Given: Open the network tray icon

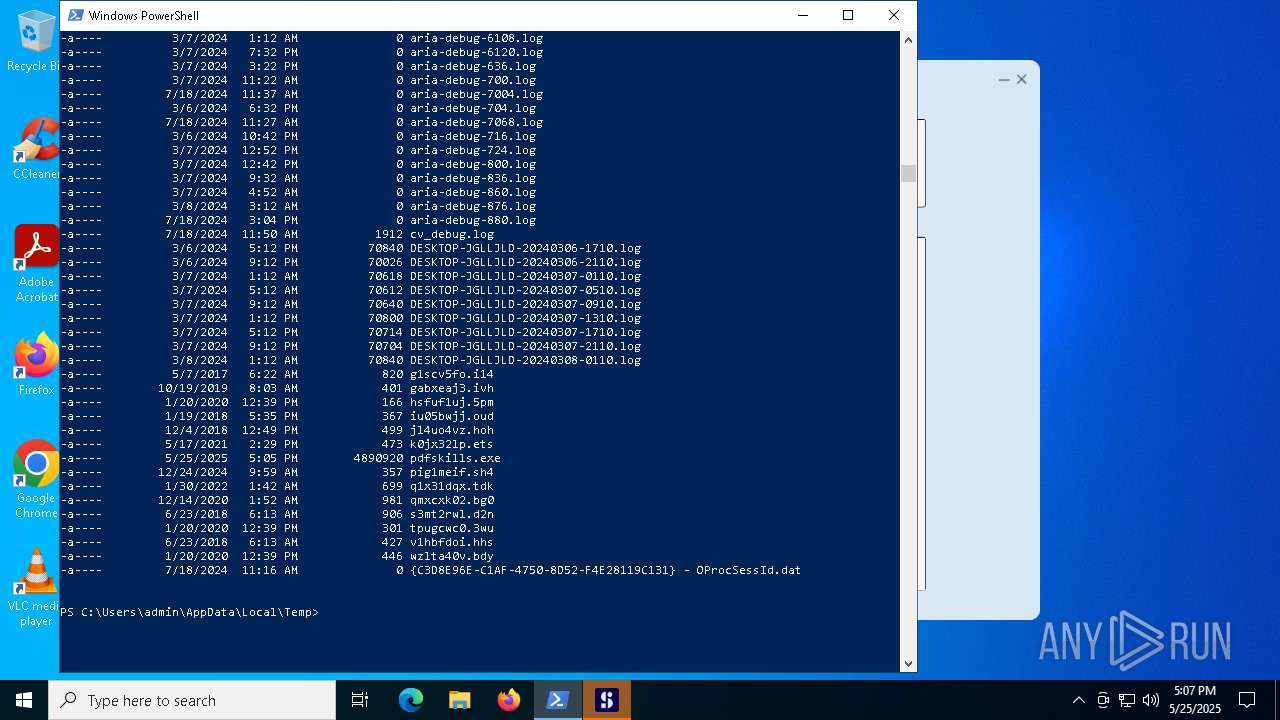Looking at the screenshot, I should pos(1127,700).
